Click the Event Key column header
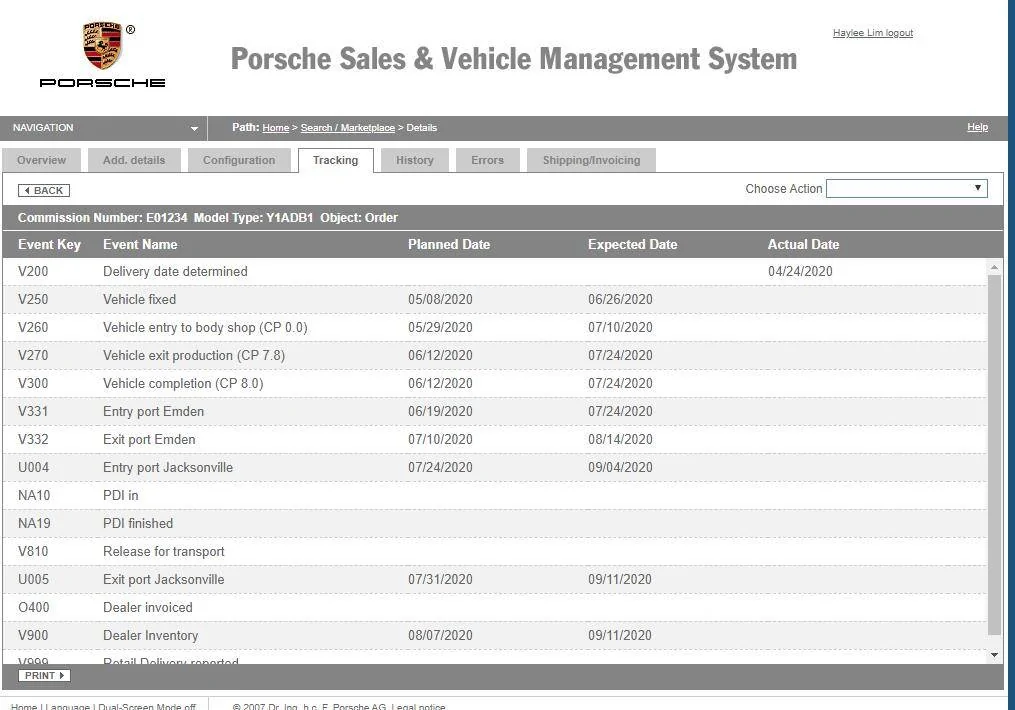This screenshot has height=710, width=1015. tap(49, 245)
